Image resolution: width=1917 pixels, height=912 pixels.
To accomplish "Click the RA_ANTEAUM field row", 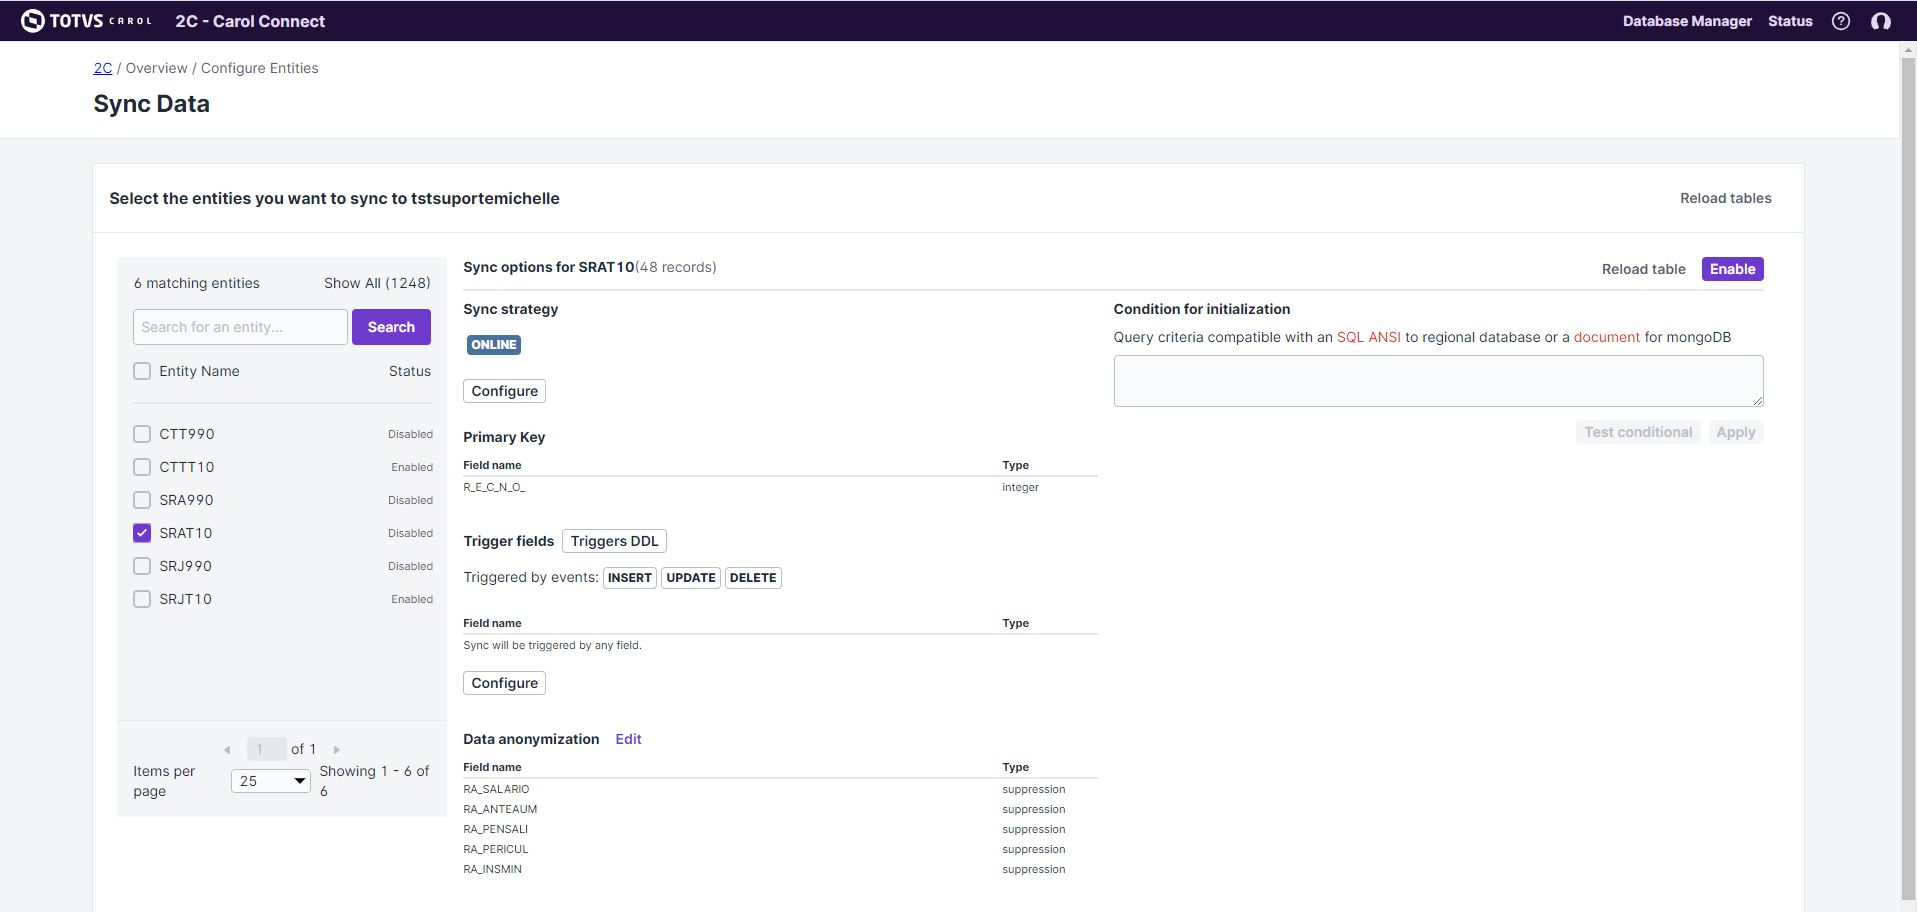I will [x=780, y=809].
